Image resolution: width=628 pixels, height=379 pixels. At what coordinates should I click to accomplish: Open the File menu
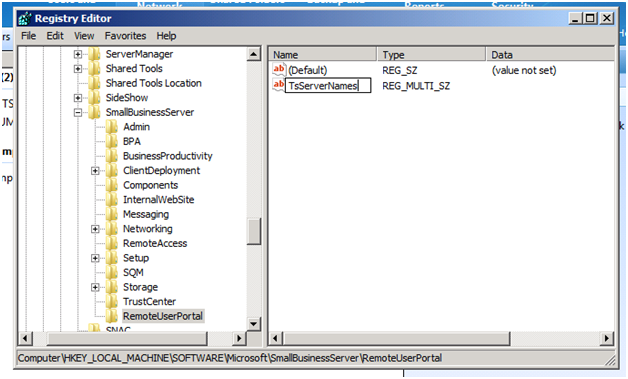28,36
